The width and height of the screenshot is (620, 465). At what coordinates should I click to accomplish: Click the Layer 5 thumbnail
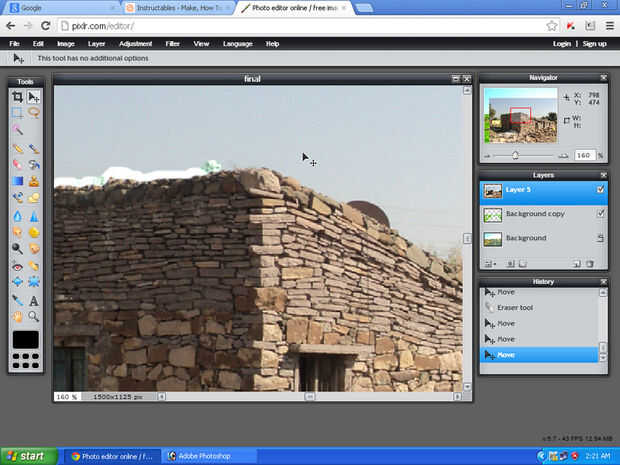493,191
